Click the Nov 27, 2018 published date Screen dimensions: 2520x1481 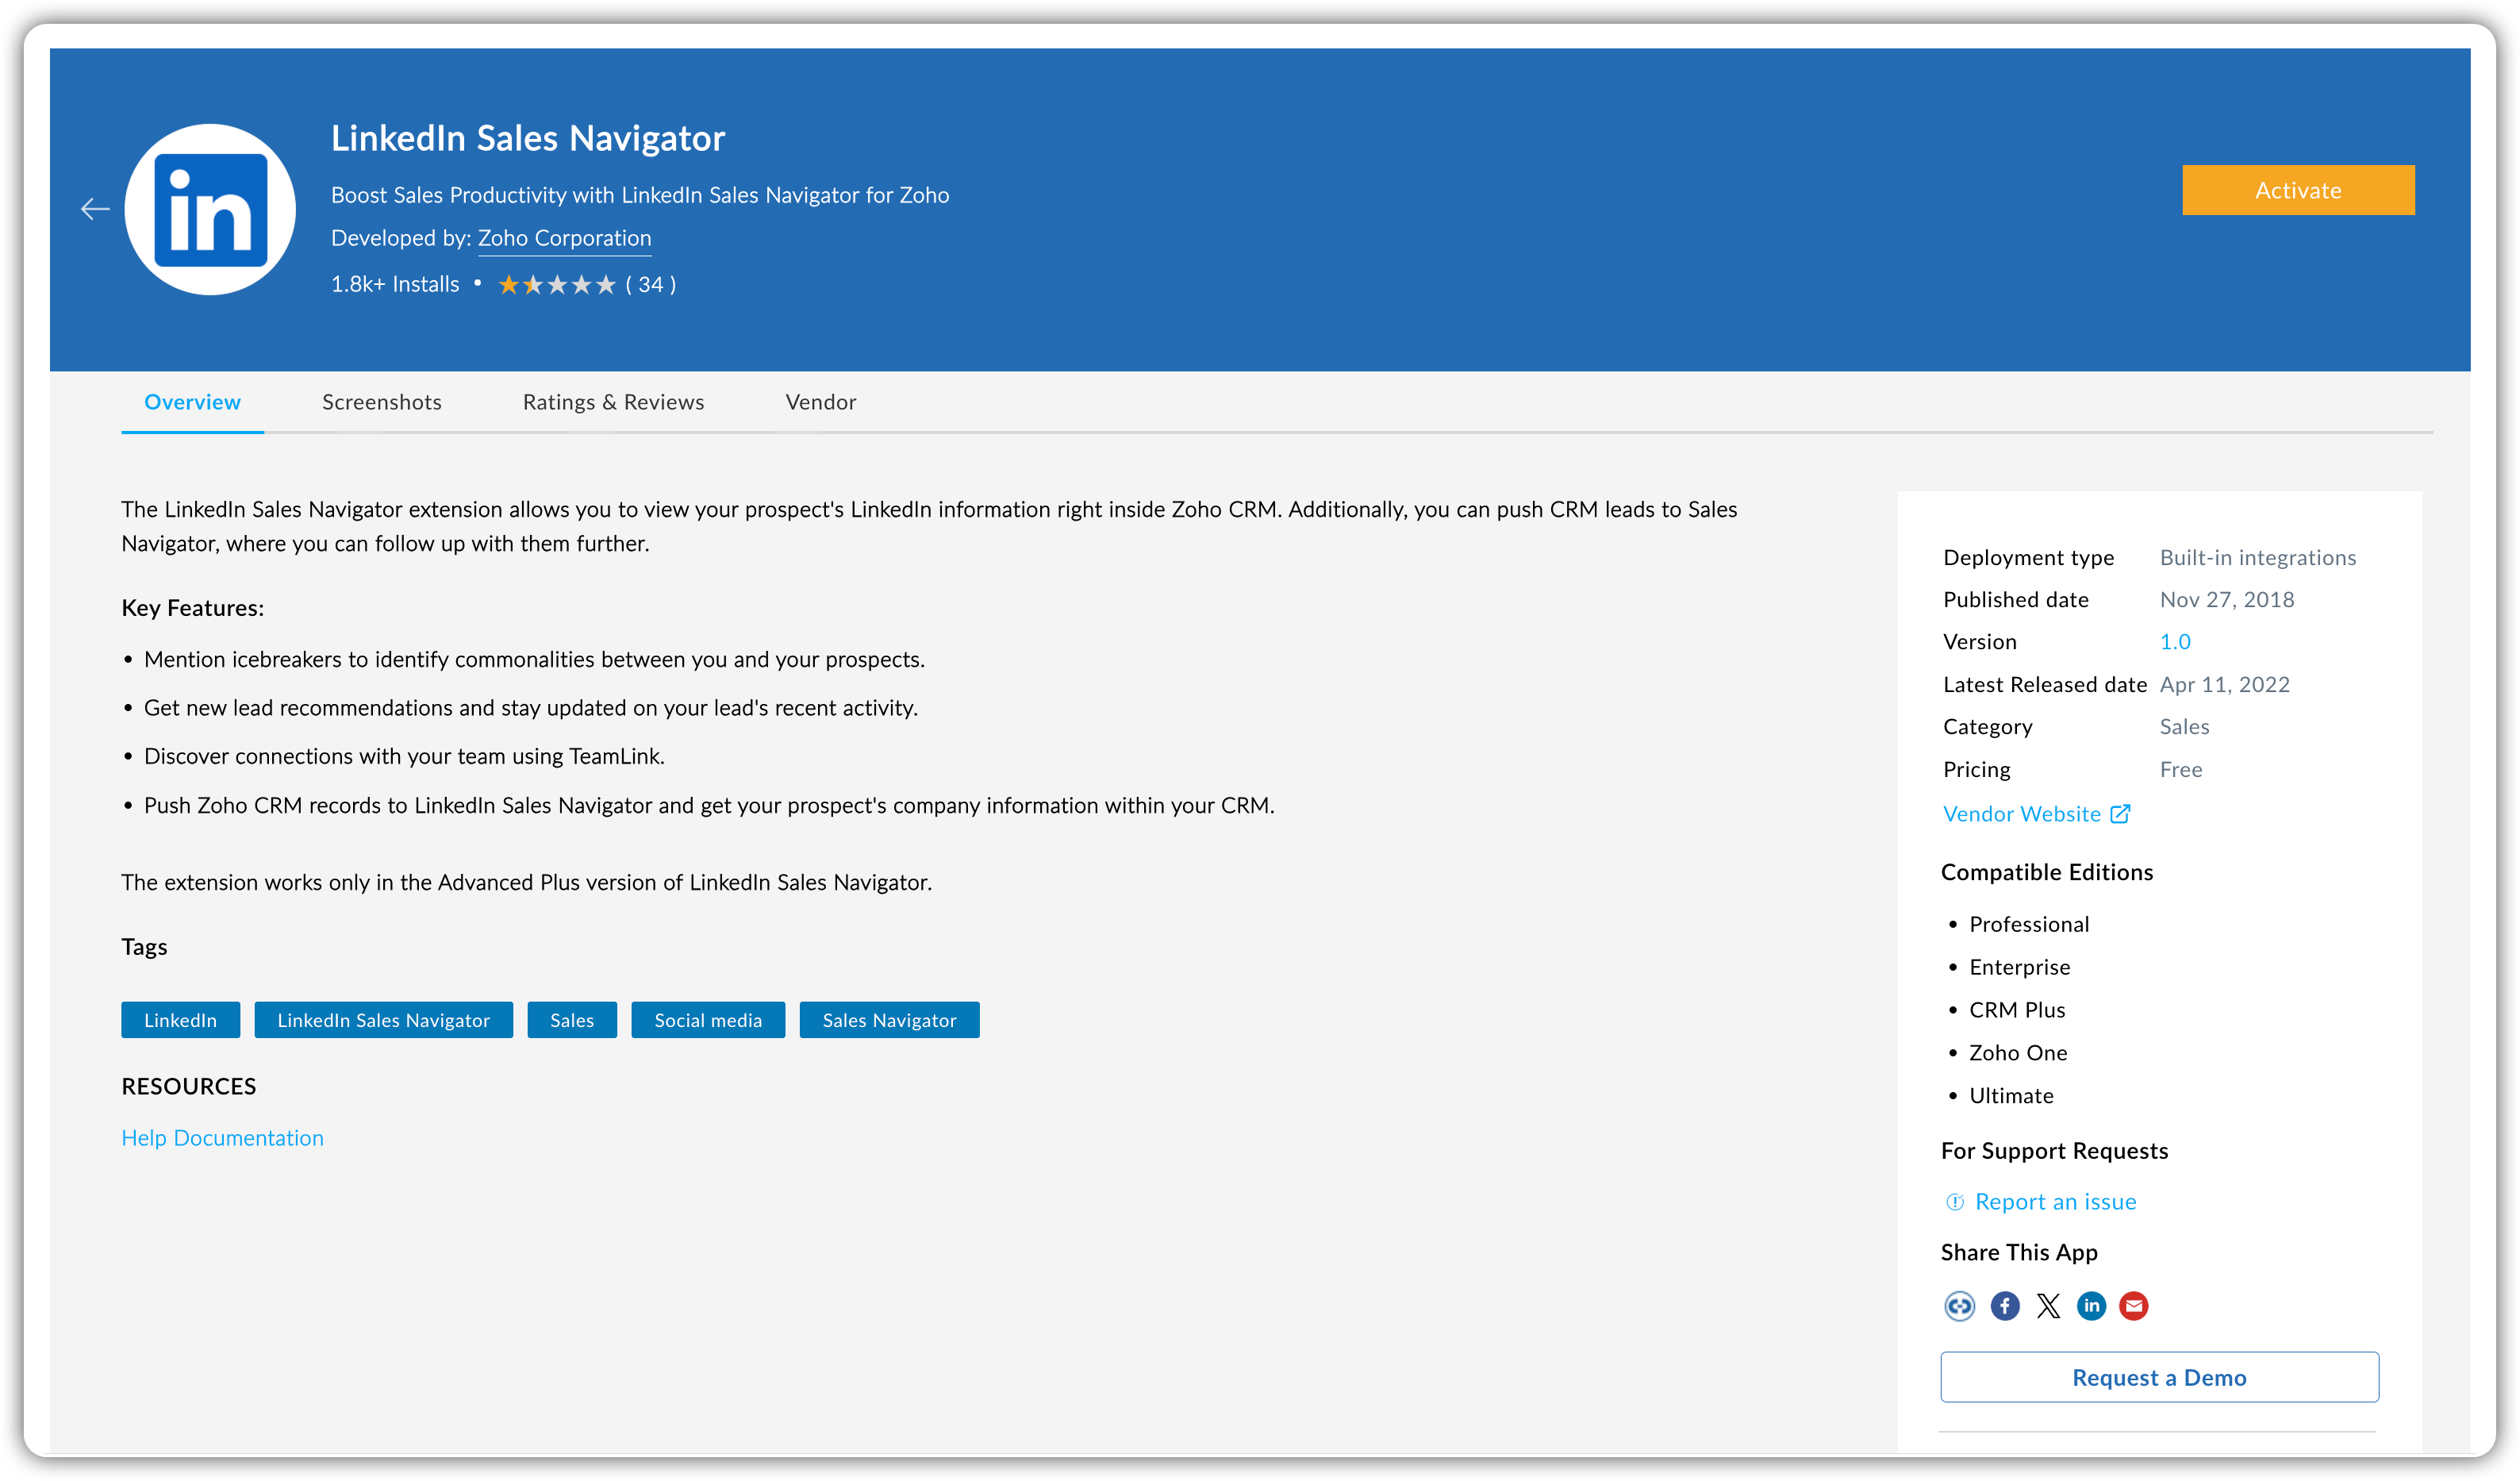click(2227, 600)
